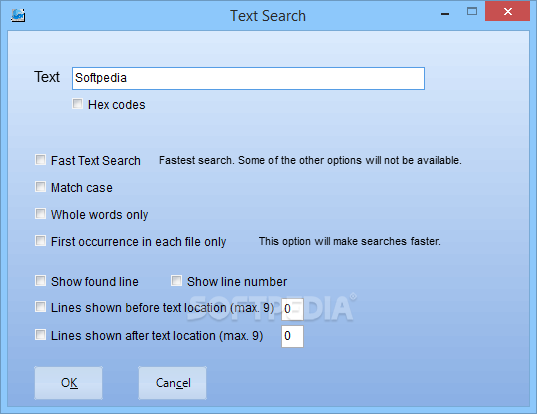Click the 'This option will make searches faster.' note
537x414 pixels.
350,241
